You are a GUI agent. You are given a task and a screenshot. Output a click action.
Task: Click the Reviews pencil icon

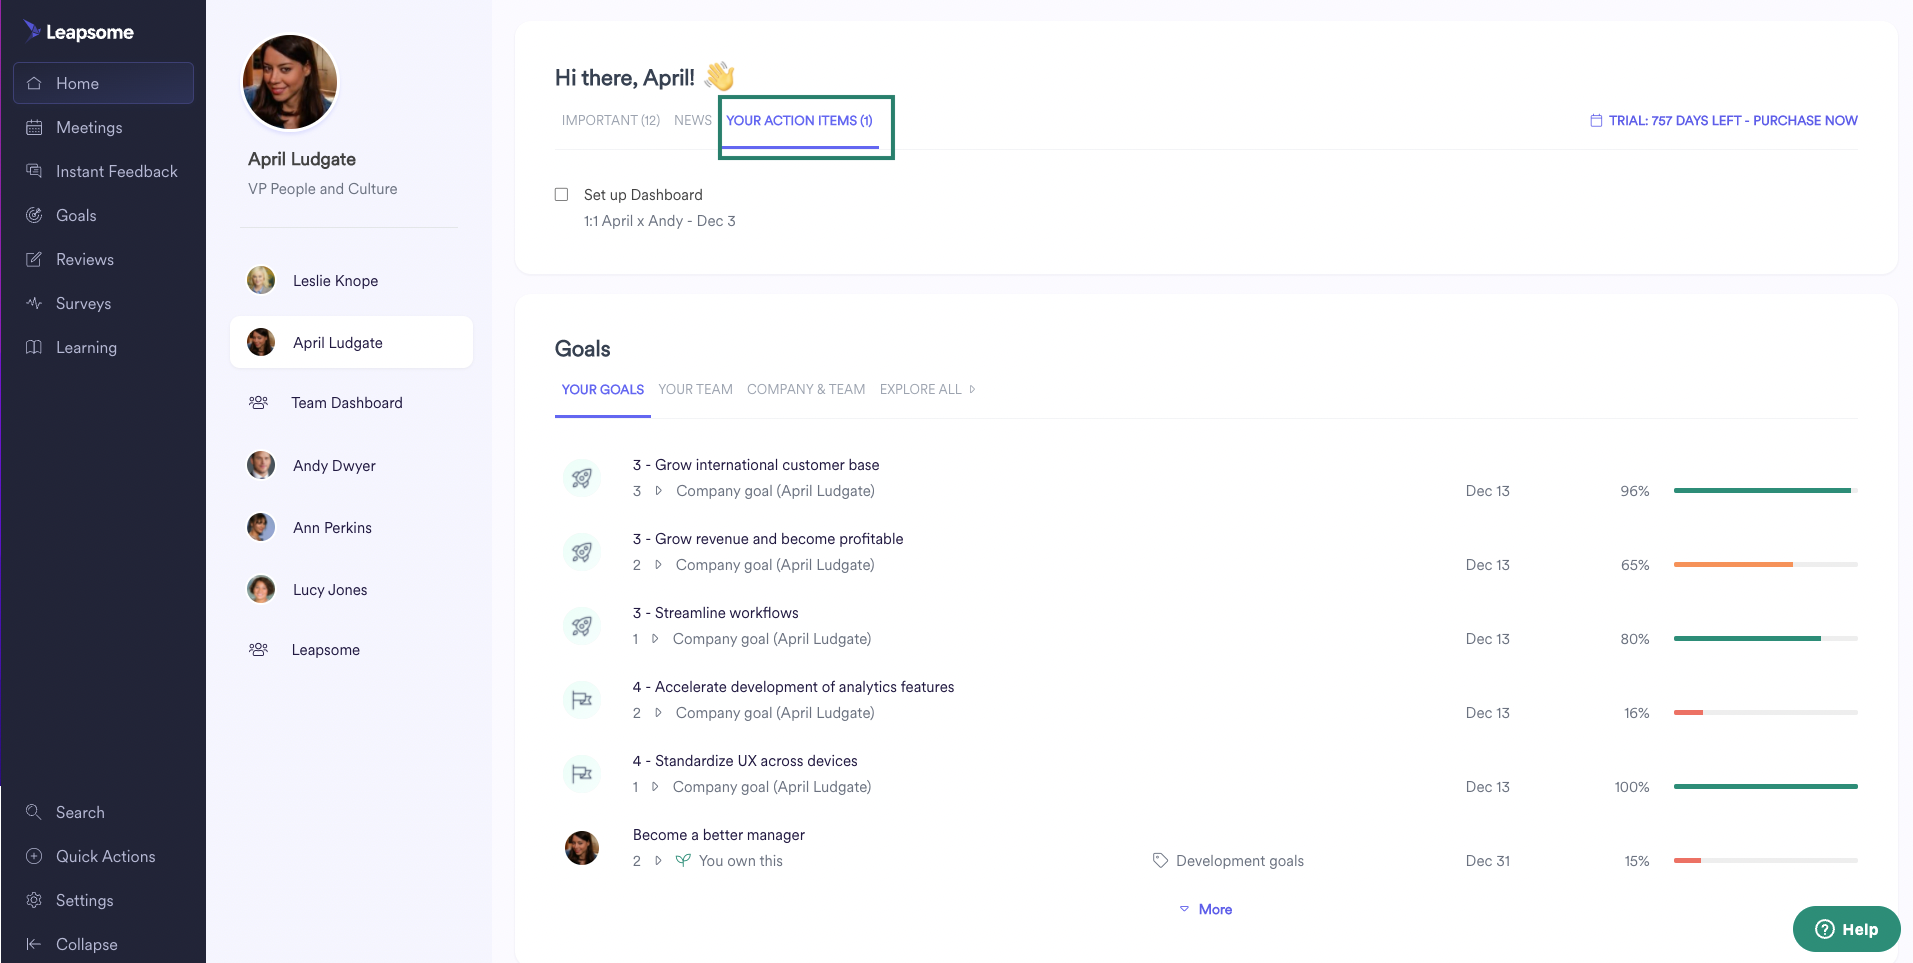click(x=34, y=259)
